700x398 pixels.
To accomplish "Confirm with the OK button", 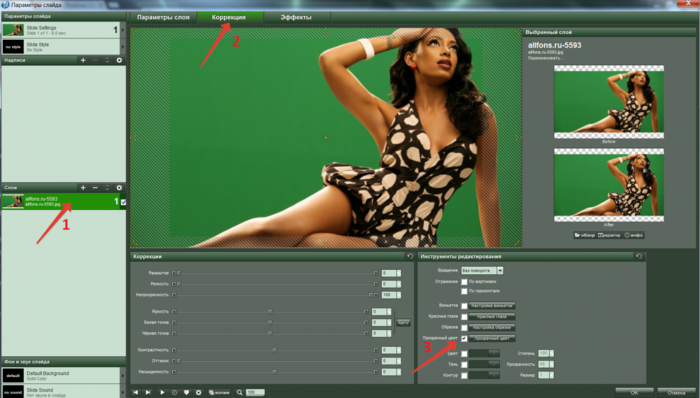I will pyautogui.click(x=634, y=393).
